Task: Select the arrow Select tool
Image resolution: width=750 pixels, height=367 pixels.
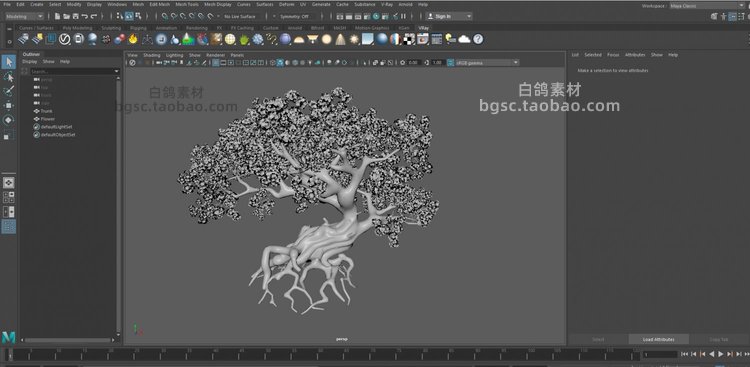Action: (x=9, y=61)
